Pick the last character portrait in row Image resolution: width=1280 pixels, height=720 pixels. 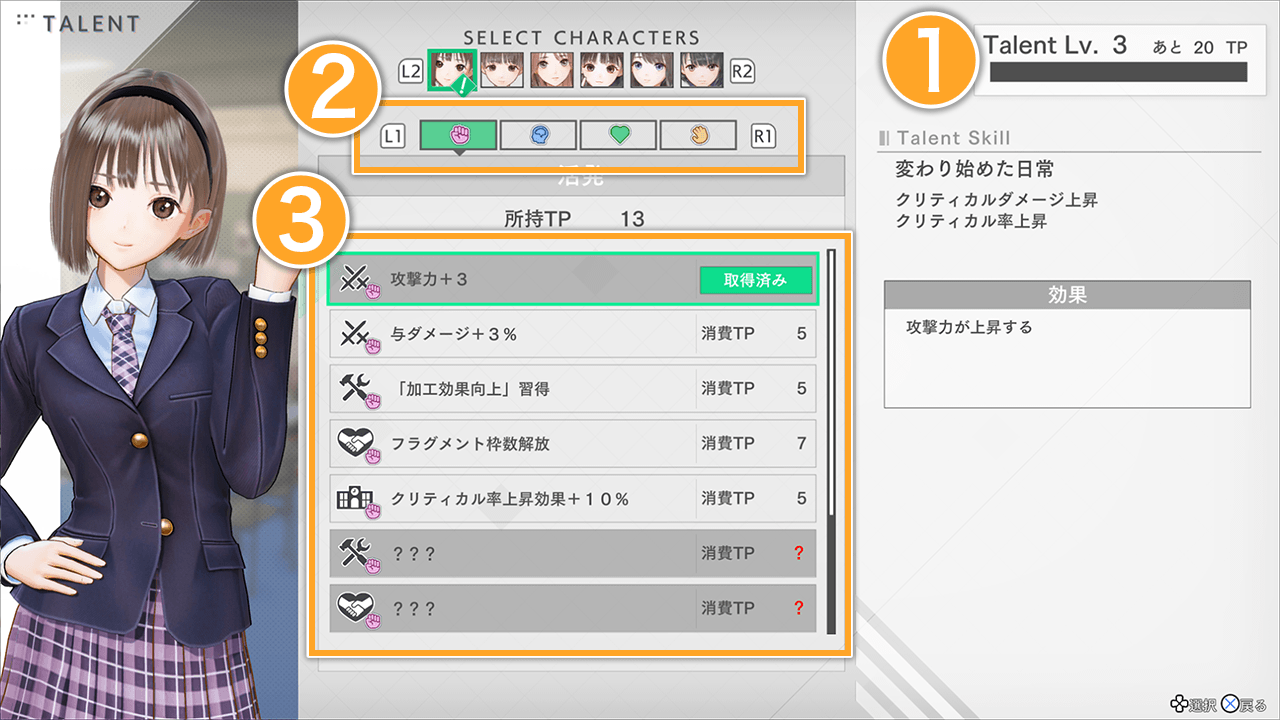pos(702,70)
